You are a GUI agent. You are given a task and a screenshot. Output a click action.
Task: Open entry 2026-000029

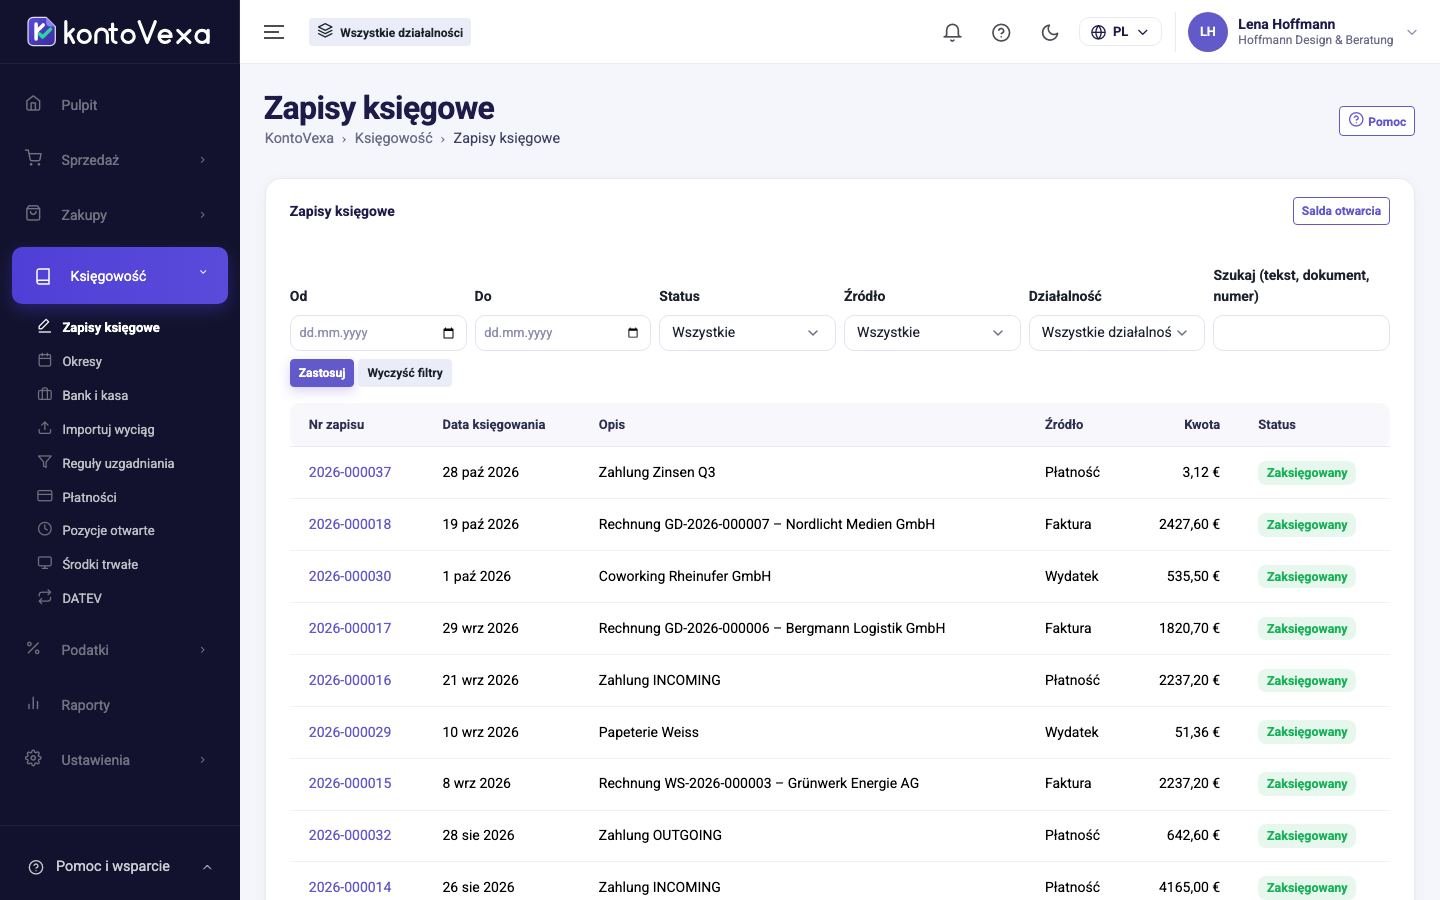[350, 732]
